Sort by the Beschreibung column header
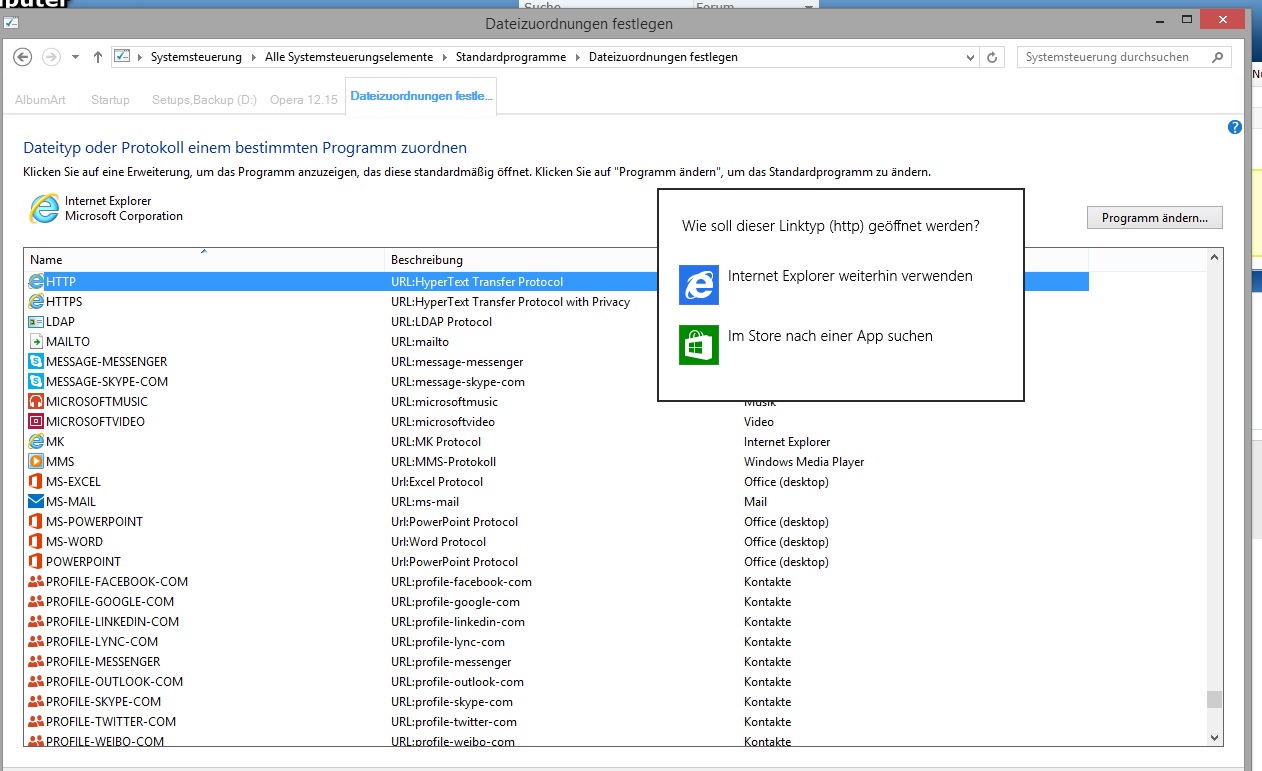Screen dimensions: 1262x771 pyautogui.click(x=561, y=259)
